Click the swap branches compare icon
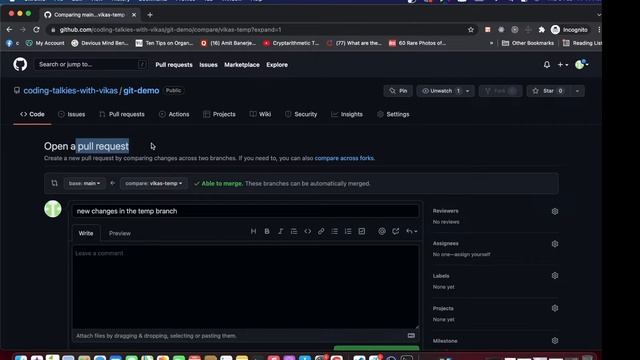The height and width of the screenshot is (360, 640). coord(54,183)
